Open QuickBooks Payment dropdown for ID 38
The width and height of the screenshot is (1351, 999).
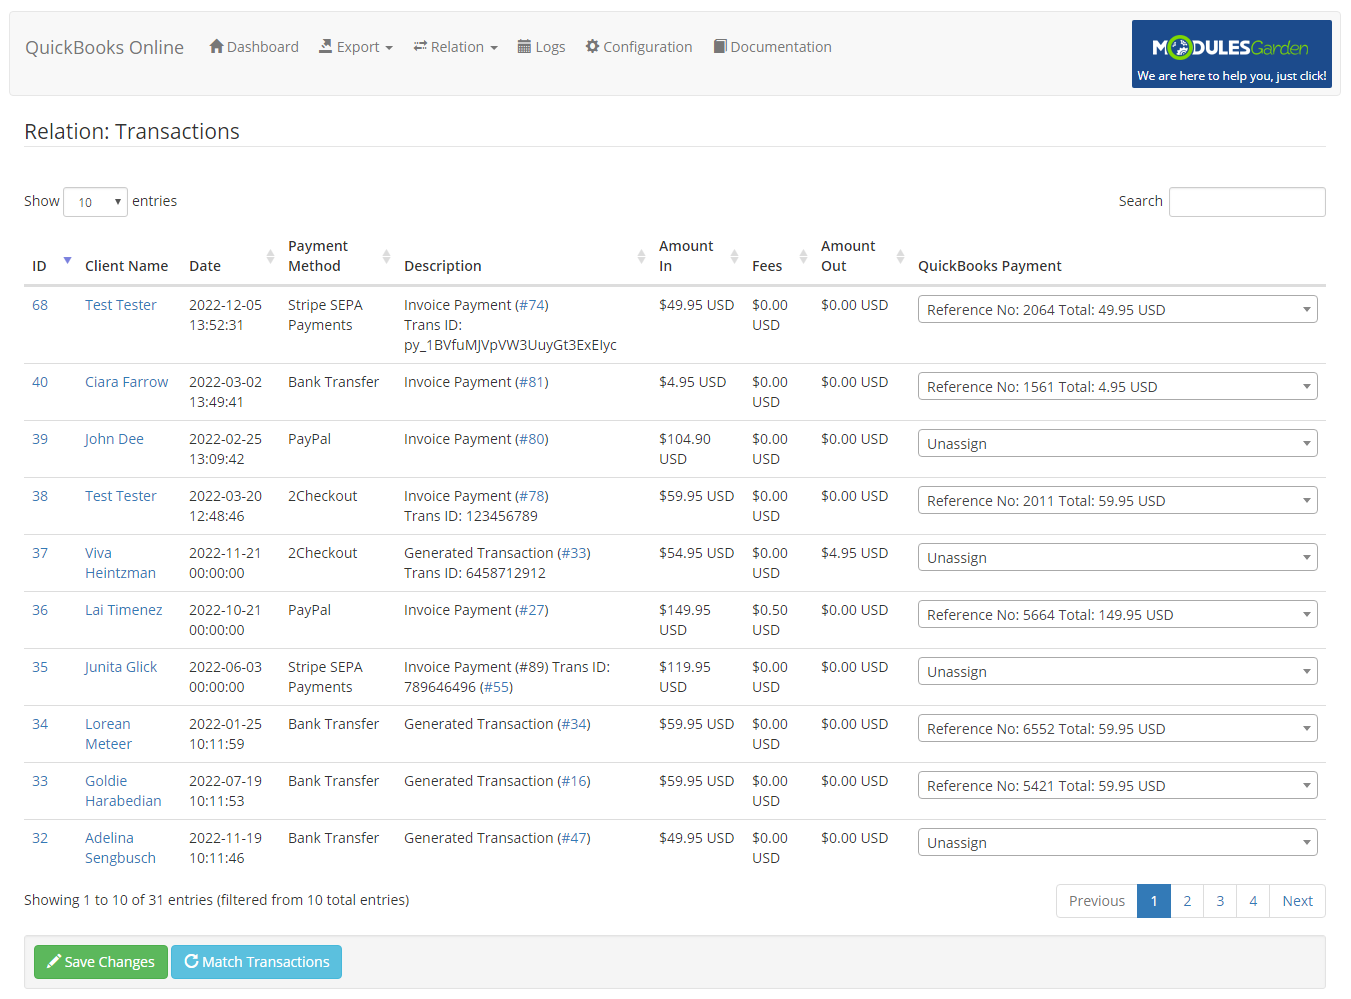pyautogui.click(x=1117, y=501)
